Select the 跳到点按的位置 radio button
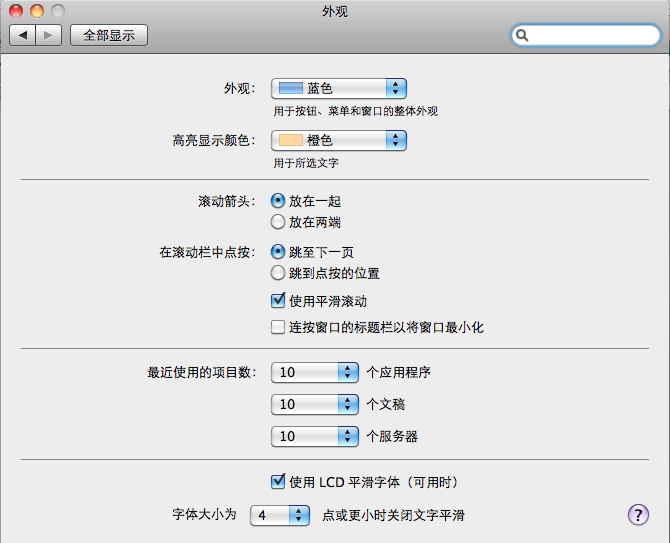The height and width of the screenshot is (543, 670). tap(278, 273)
